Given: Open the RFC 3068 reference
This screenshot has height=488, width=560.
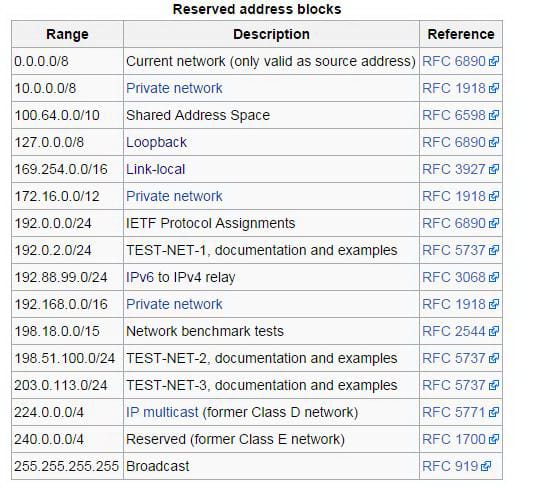Looking at the screenshot, I should click(454, 277).
